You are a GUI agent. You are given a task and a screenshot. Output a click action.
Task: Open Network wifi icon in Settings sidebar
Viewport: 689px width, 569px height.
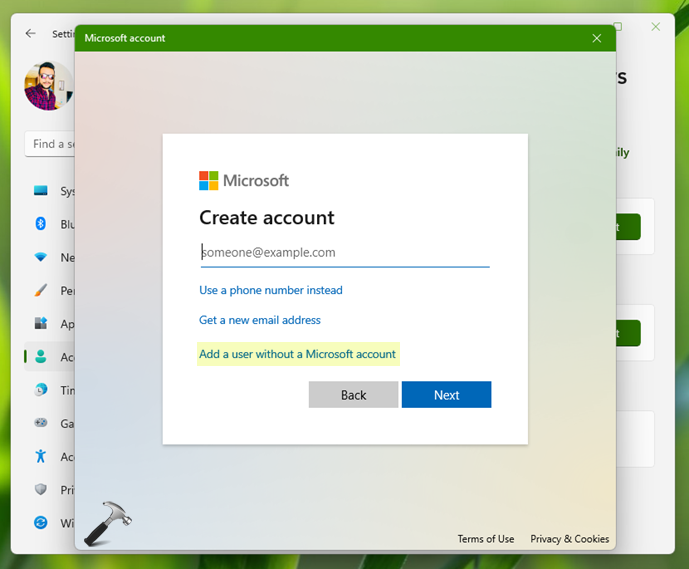(x=40, y=257)
